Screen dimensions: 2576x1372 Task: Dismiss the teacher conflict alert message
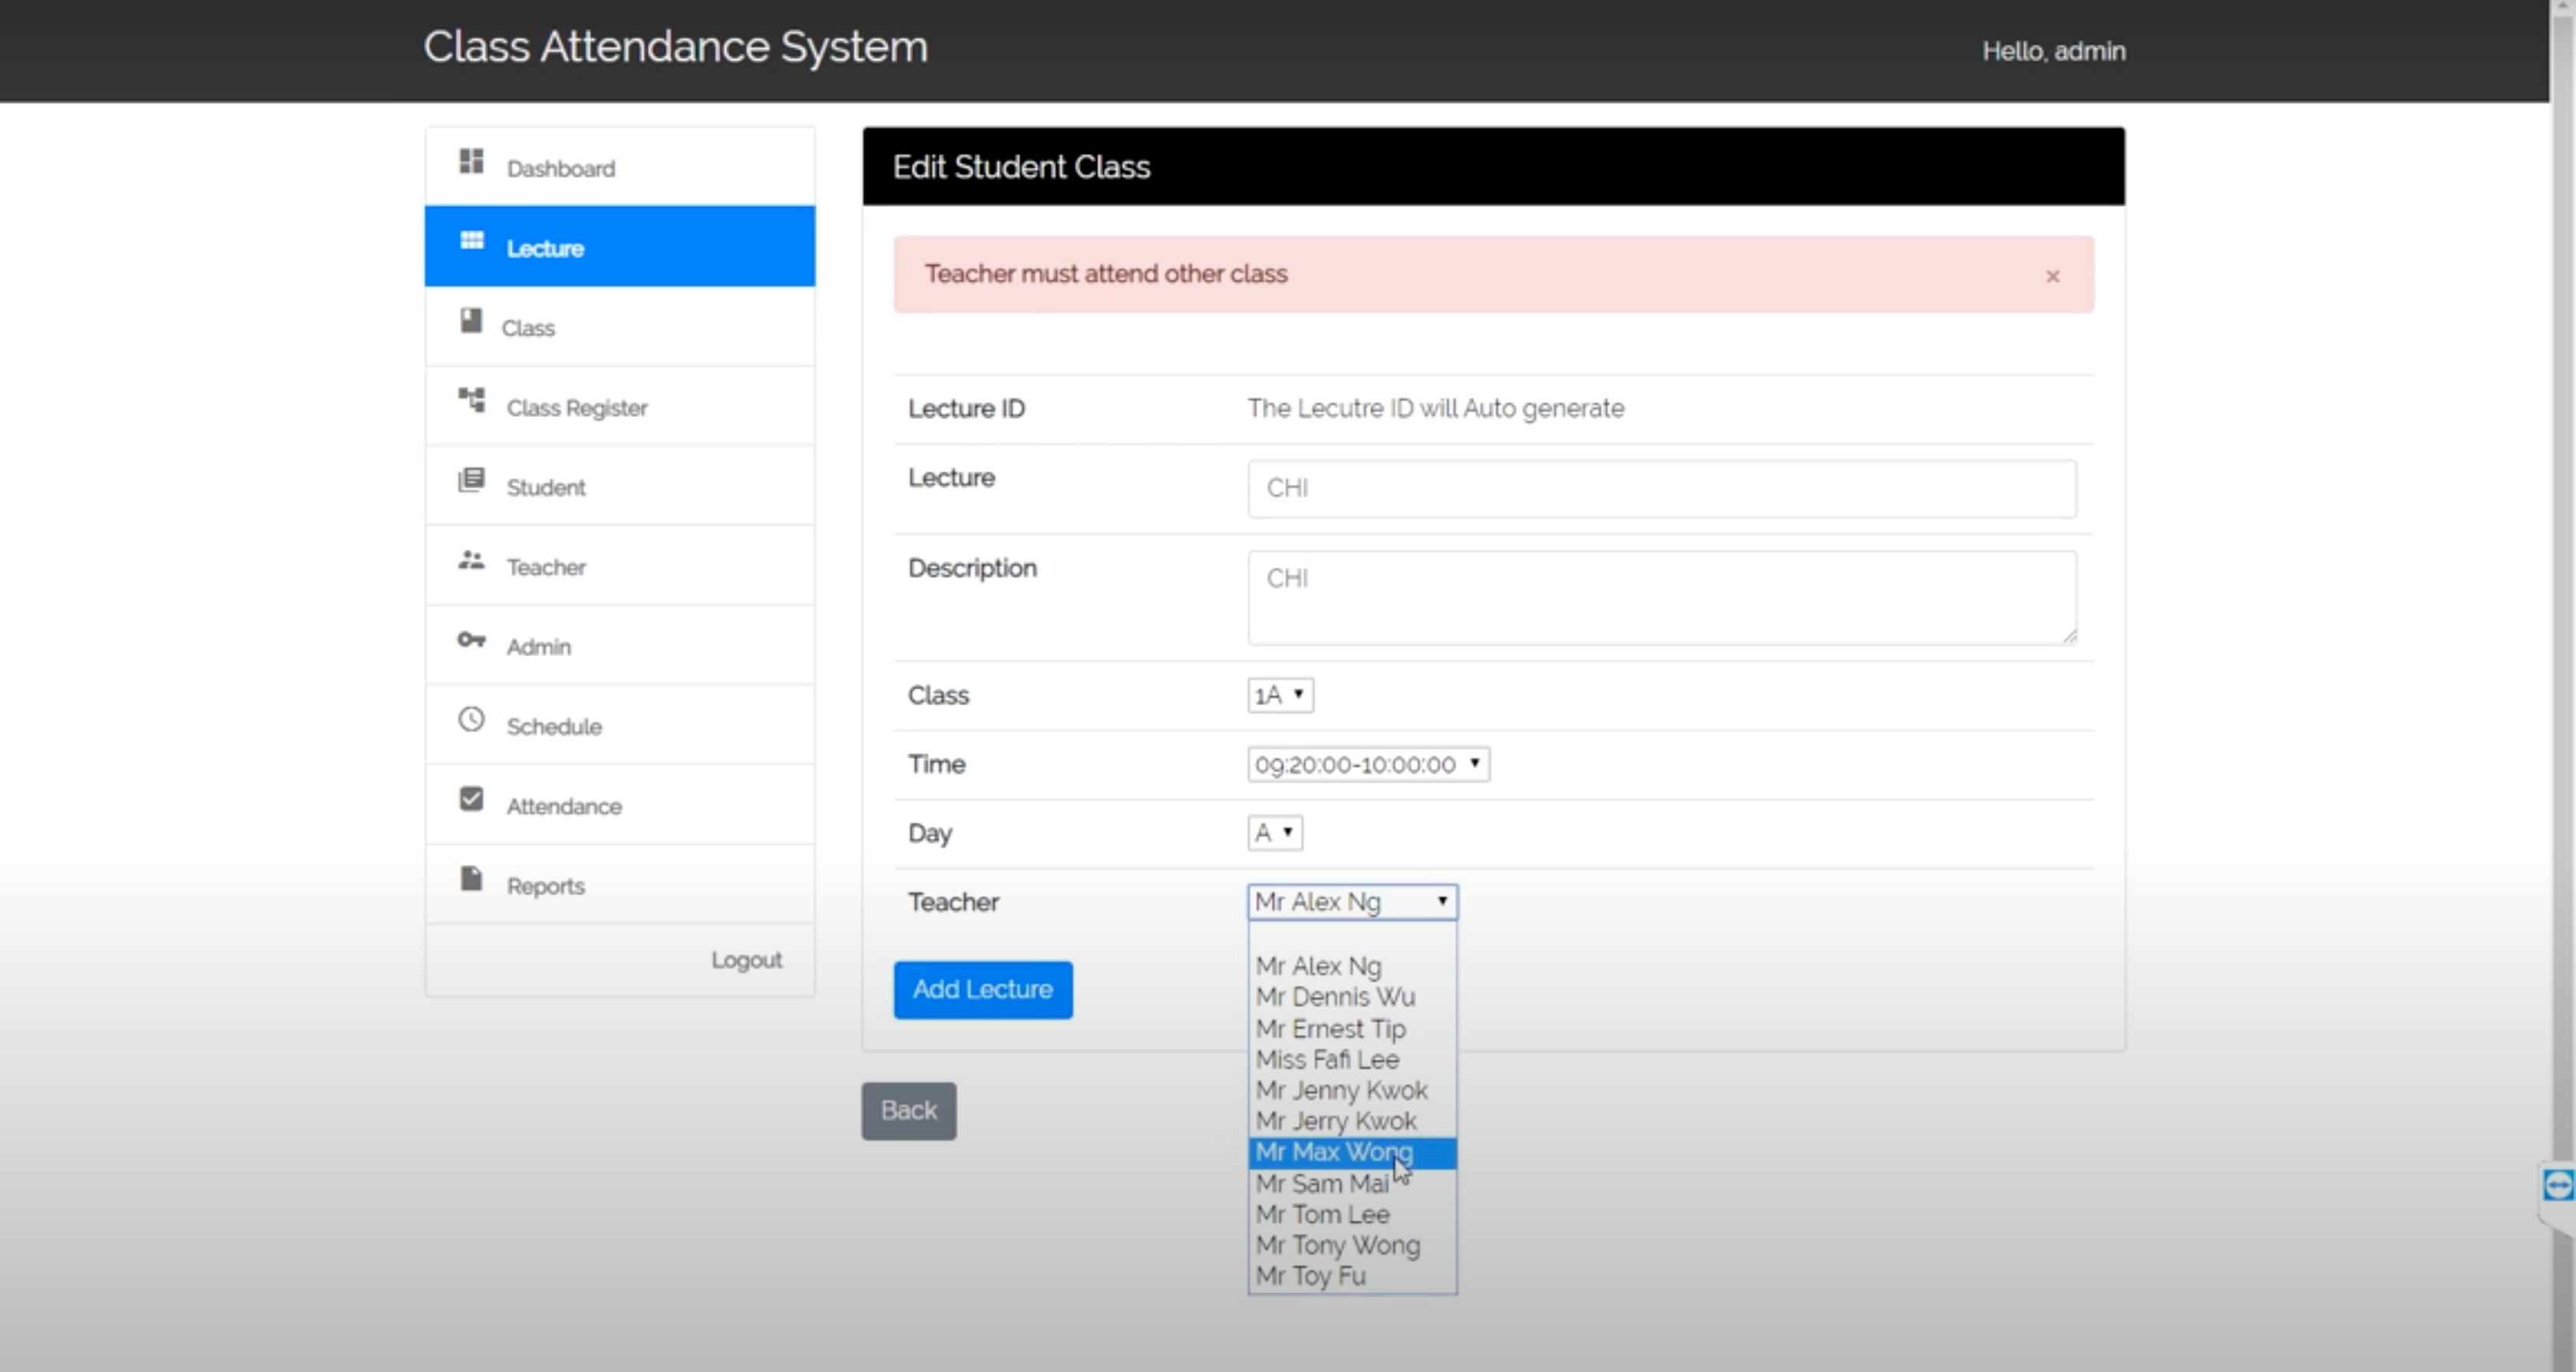(2052, 276)
